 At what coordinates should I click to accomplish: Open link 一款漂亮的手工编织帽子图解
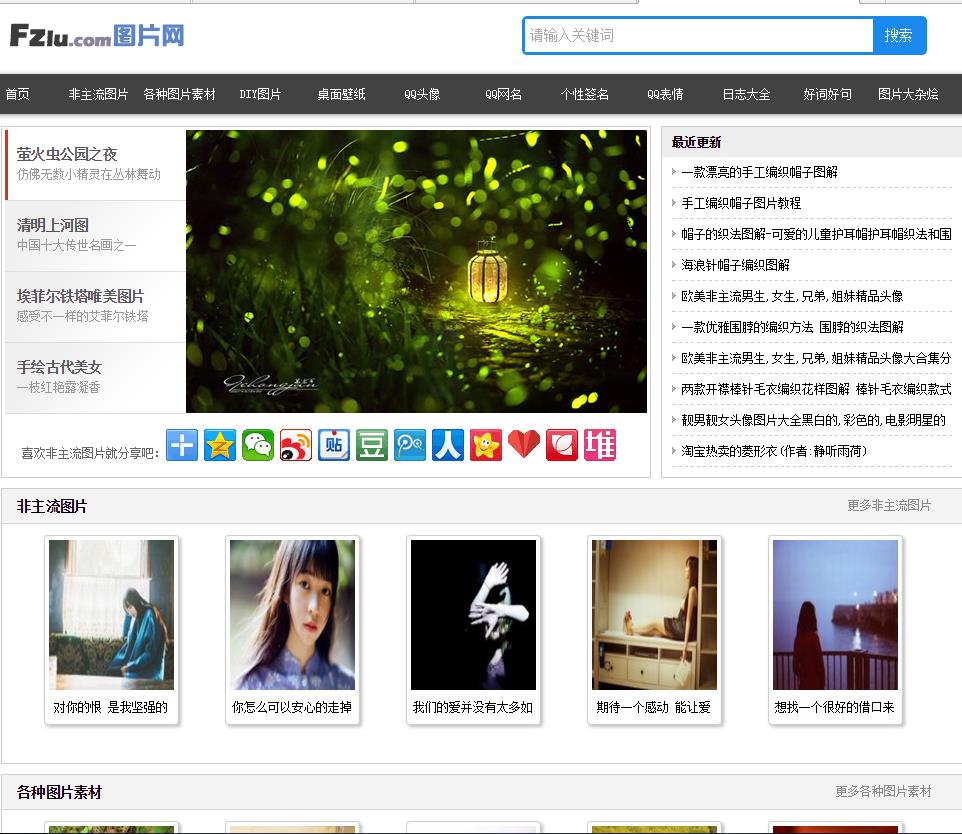pos(759,172)
